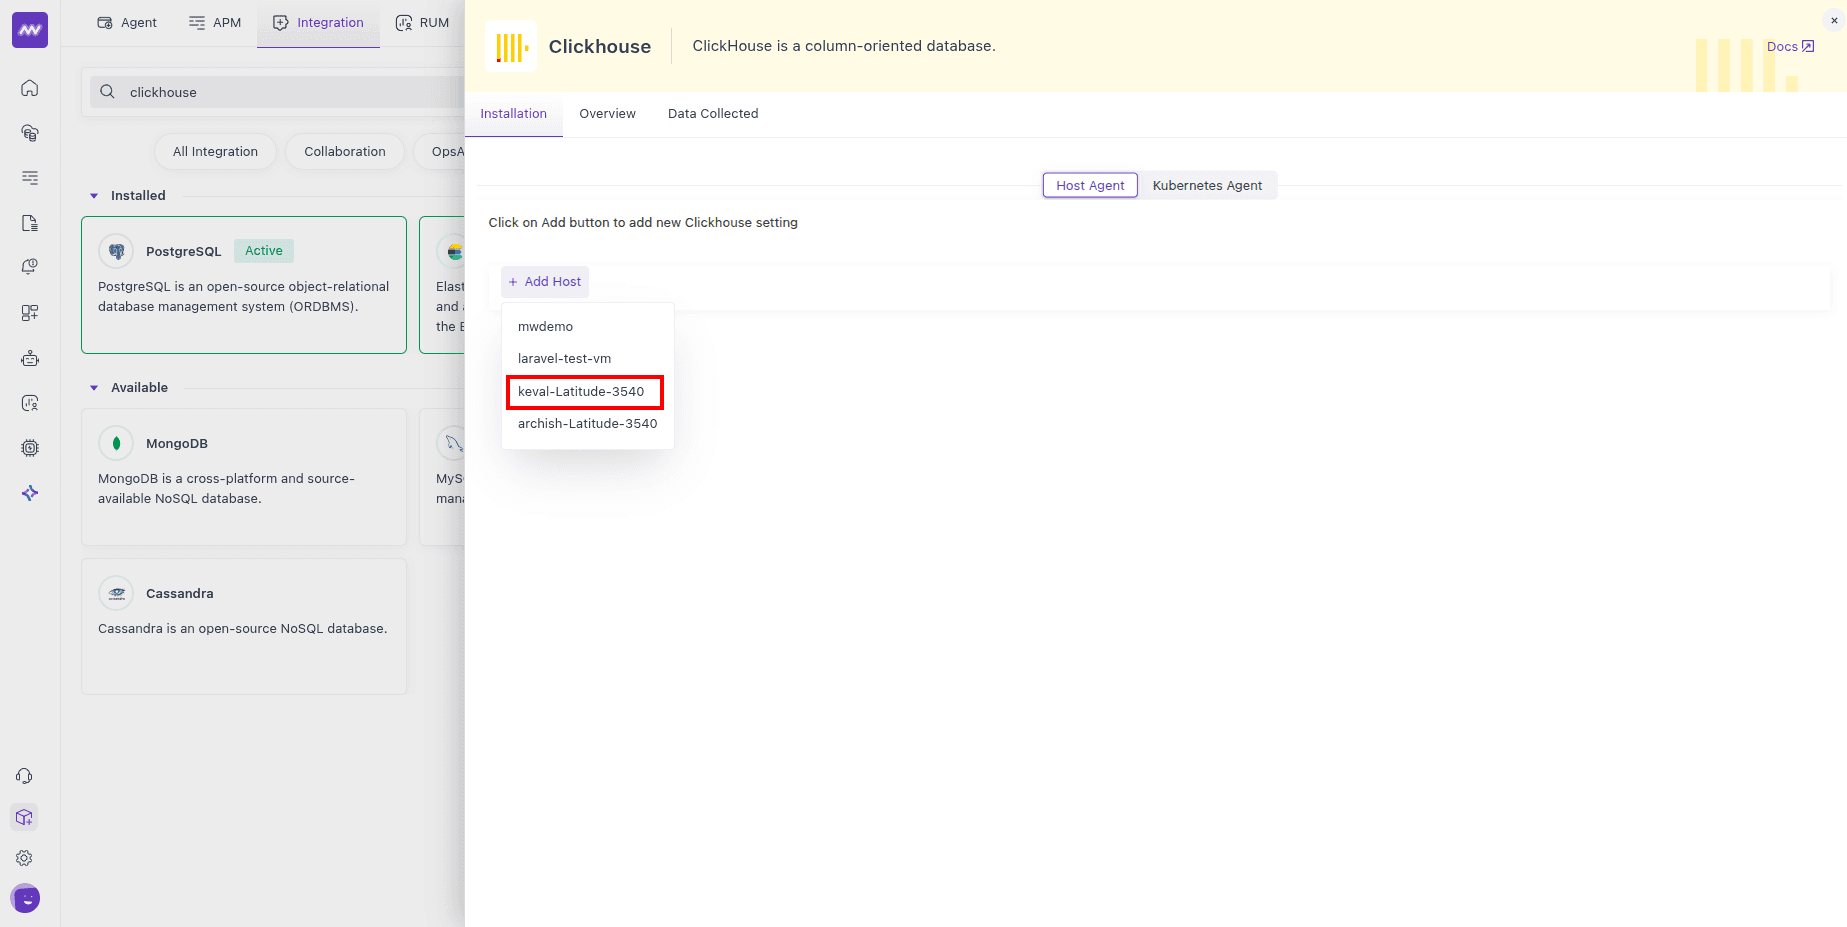Collapse the Available section
Viewport: 1847px width, 927px height.
click(x=94, y=388)
